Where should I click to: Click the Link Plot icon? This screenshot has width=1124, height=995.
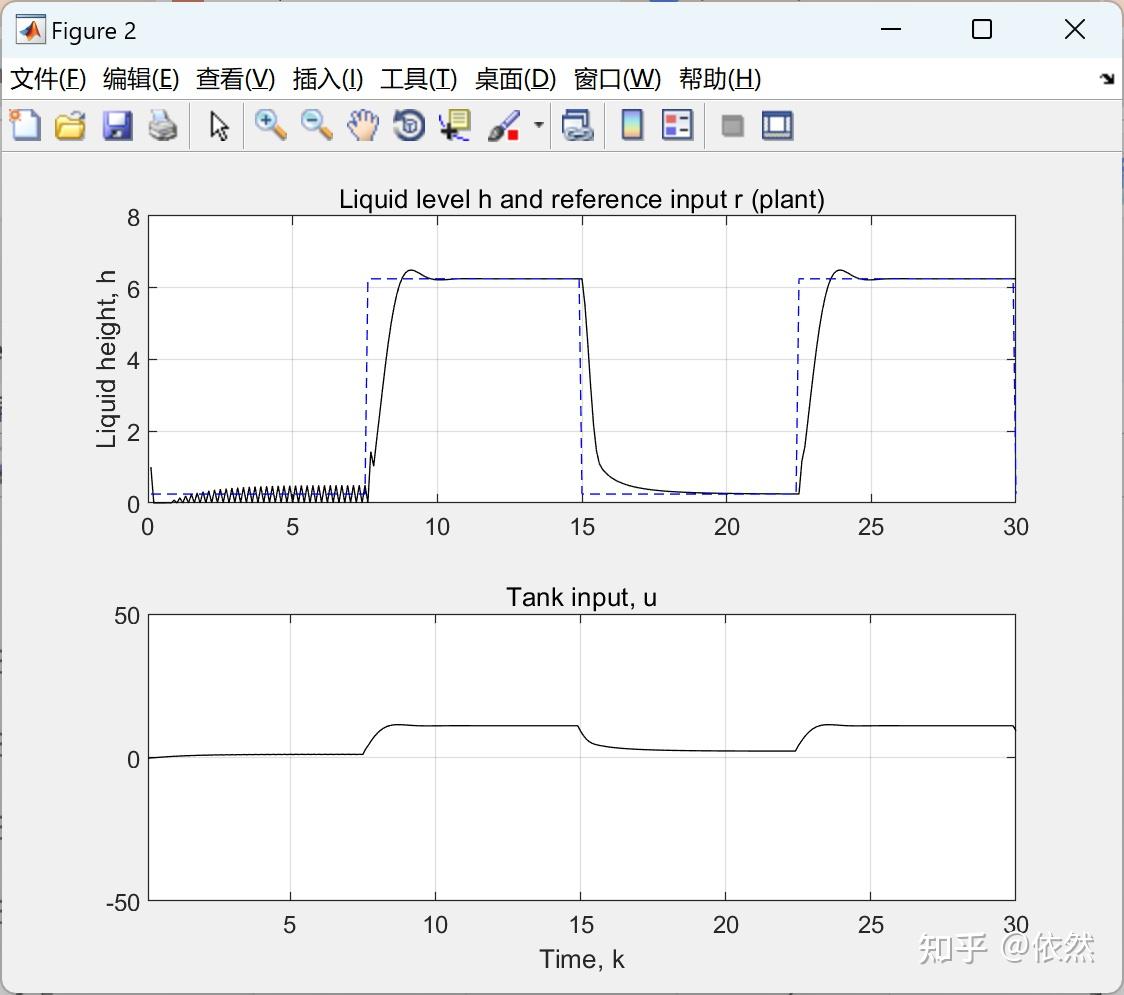point(578,125)
